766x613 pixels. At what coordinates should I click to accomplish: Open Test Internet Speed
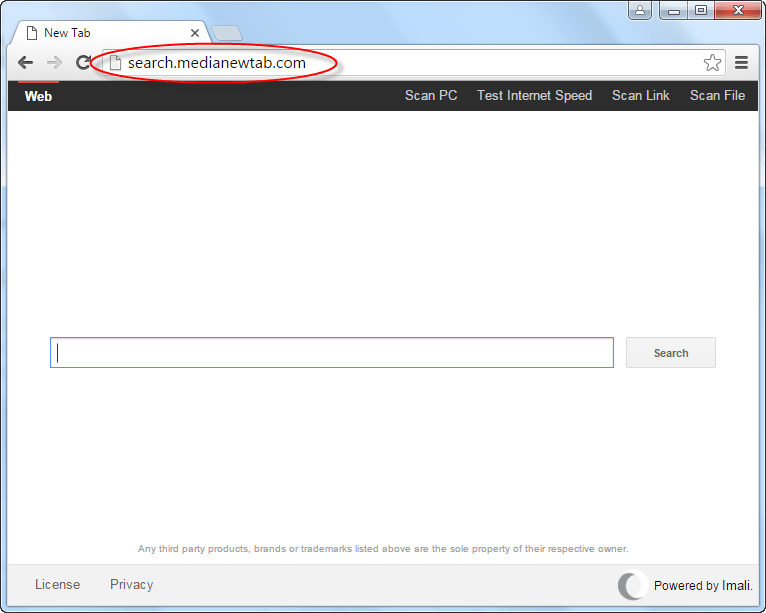coord(534,95)
